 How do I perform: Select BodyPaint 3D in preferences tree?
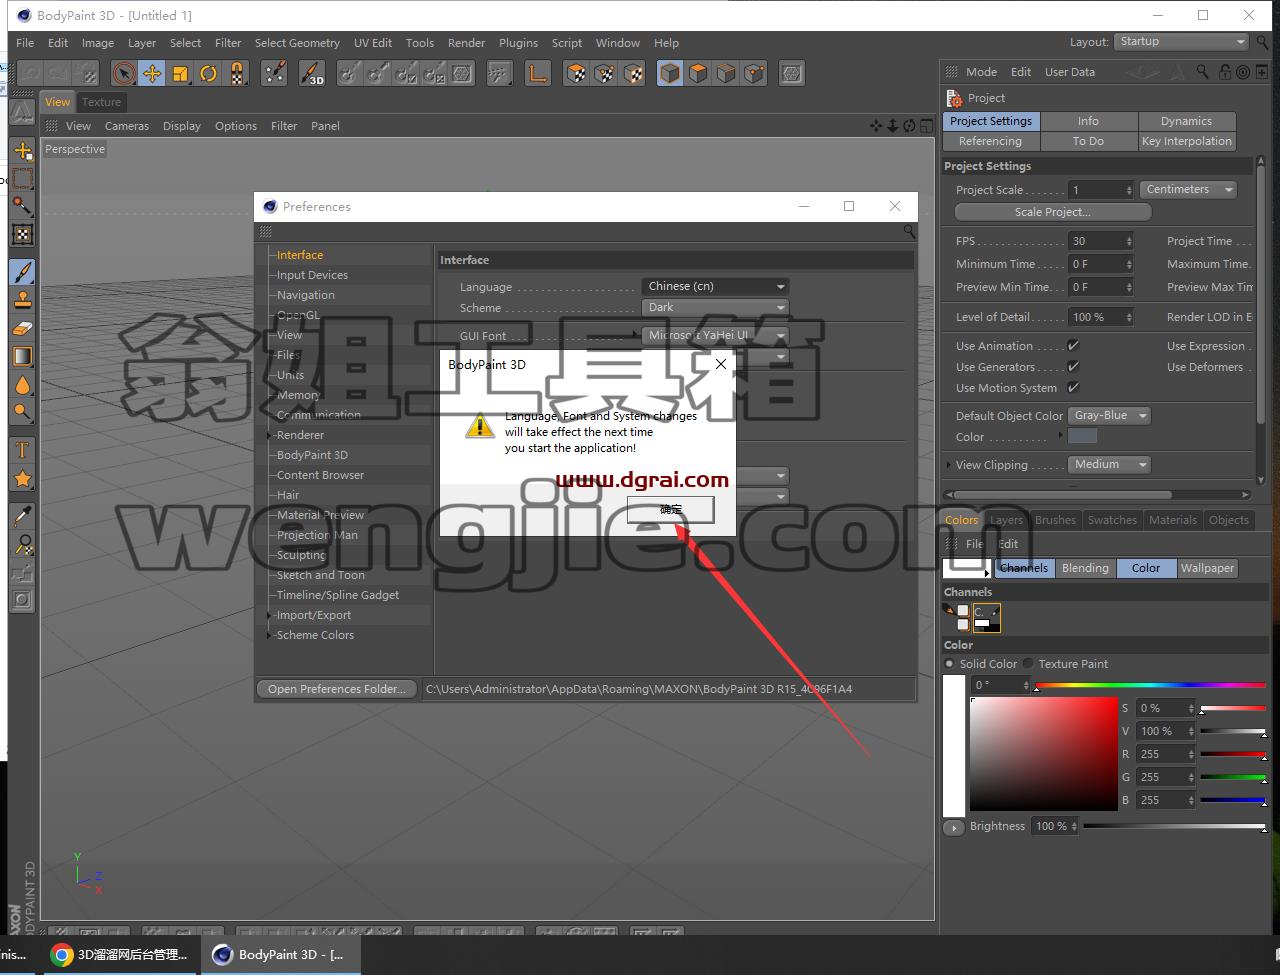tap(312, 455)
